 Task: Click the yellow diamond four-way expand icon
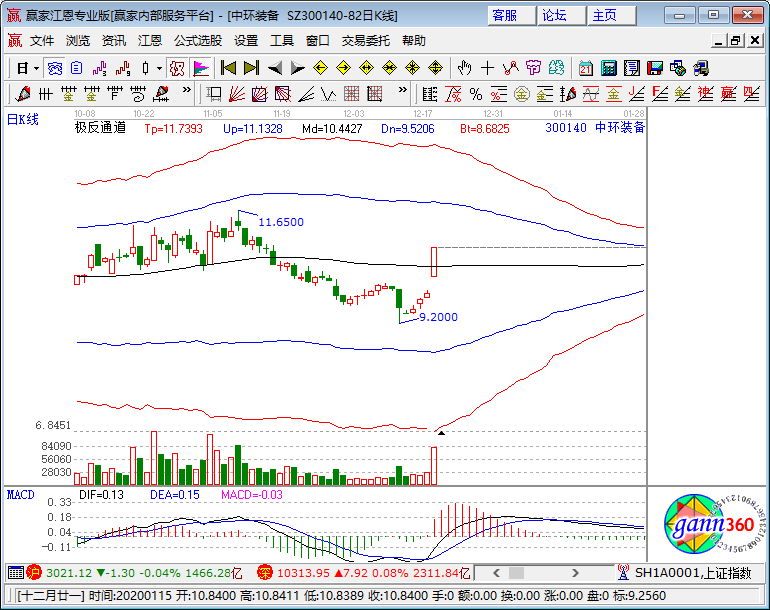(x=435, y=68)
